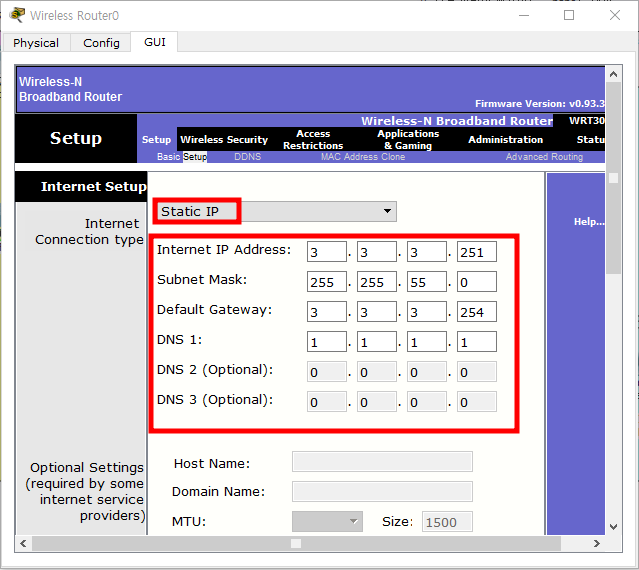Click the Host Name input field
This screenshot has height=570, width=639.
pos(382,462)
